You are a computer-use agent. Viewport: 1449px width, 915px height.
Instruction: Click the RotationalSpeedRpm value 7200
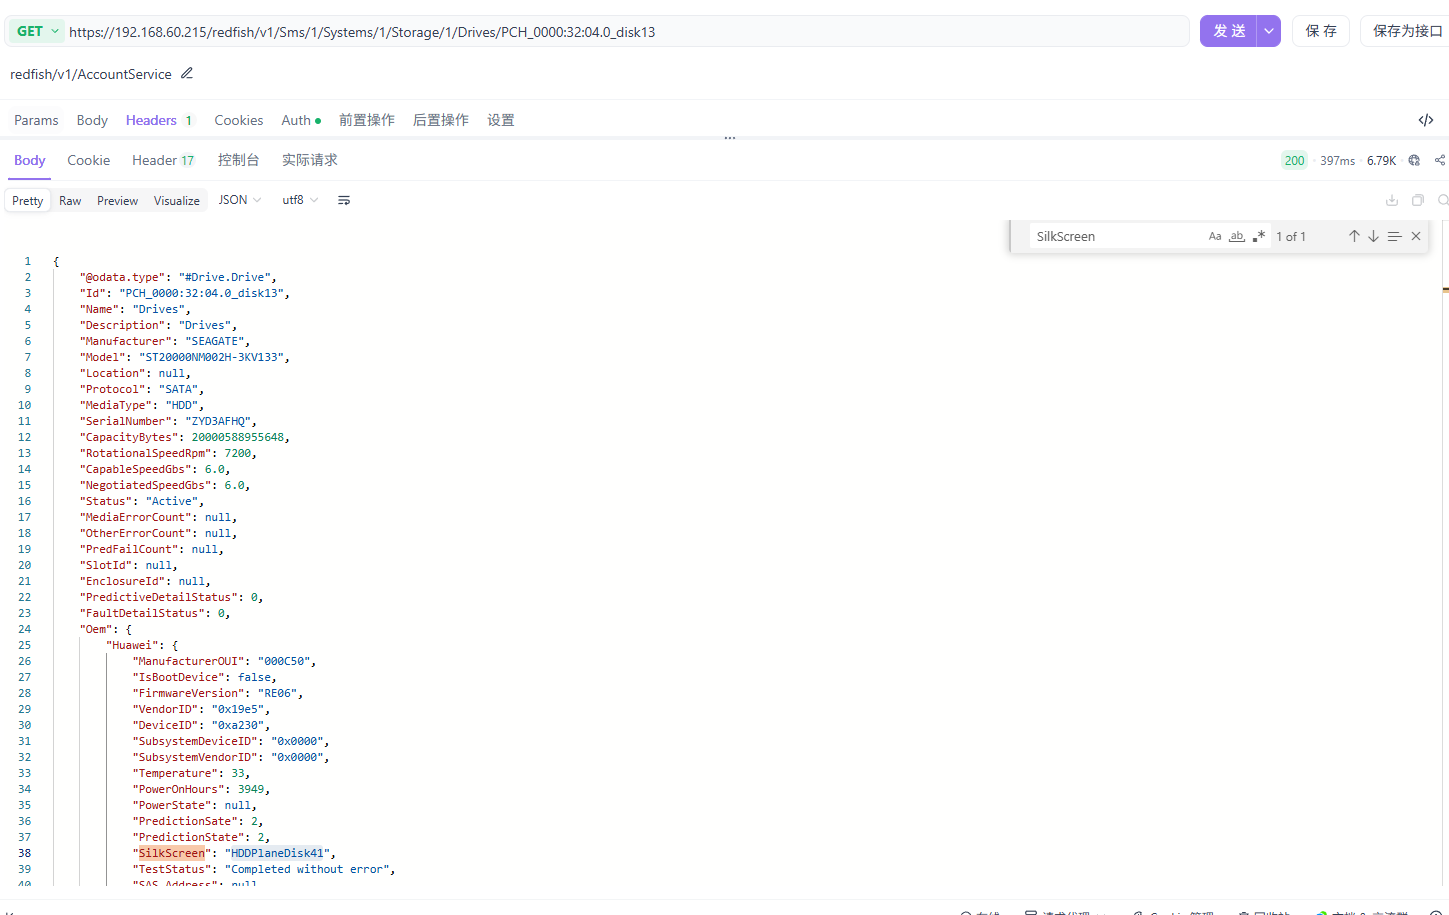coord(238,453)
